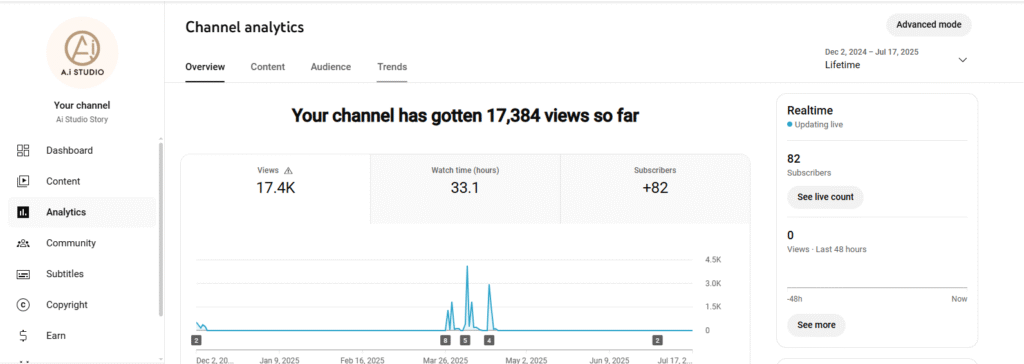
Task: Click the date range chevron arrow
Action: [x=962, y=59]
